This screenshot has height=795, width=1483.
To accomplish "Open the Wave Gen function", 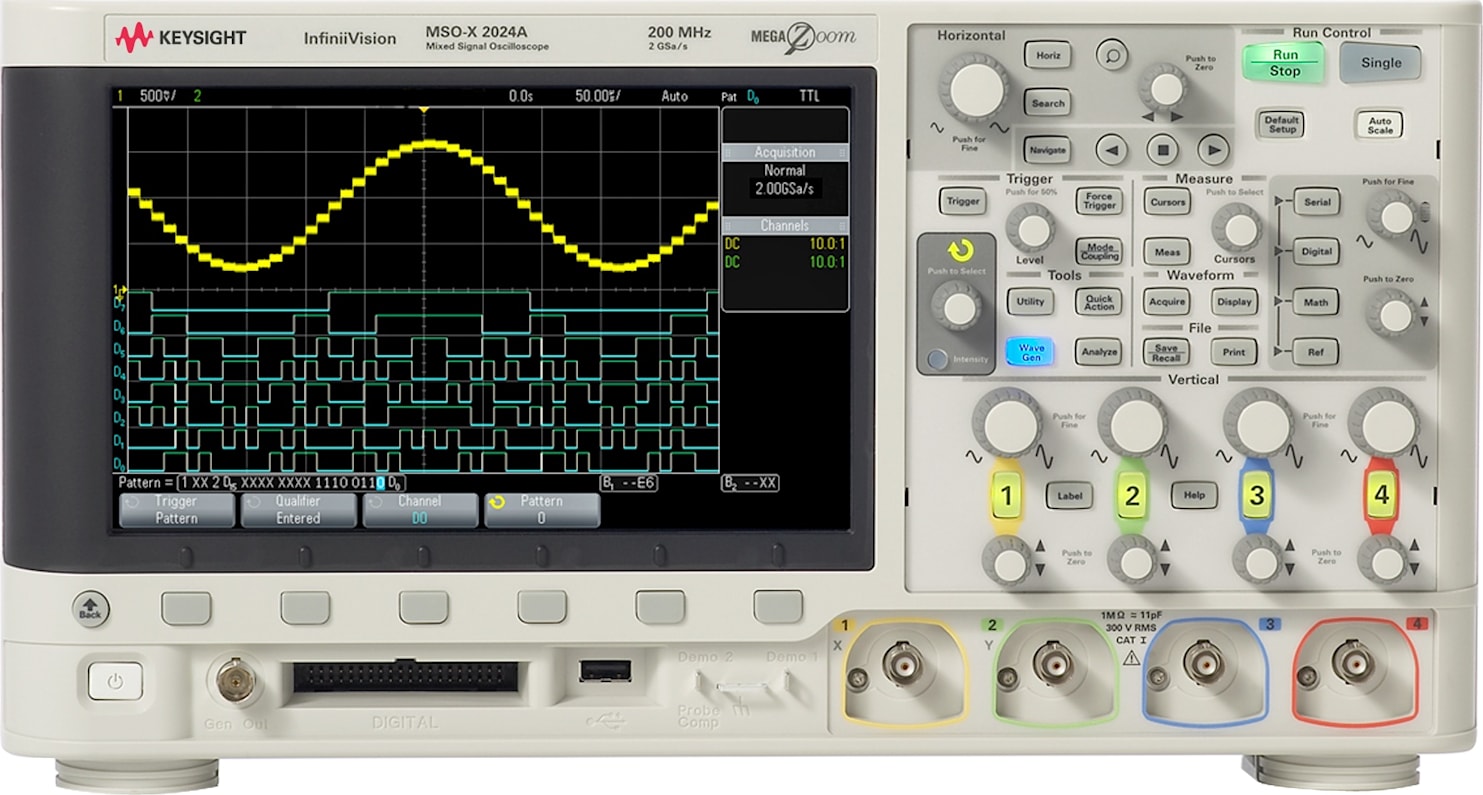I will tap(1030, 352).
